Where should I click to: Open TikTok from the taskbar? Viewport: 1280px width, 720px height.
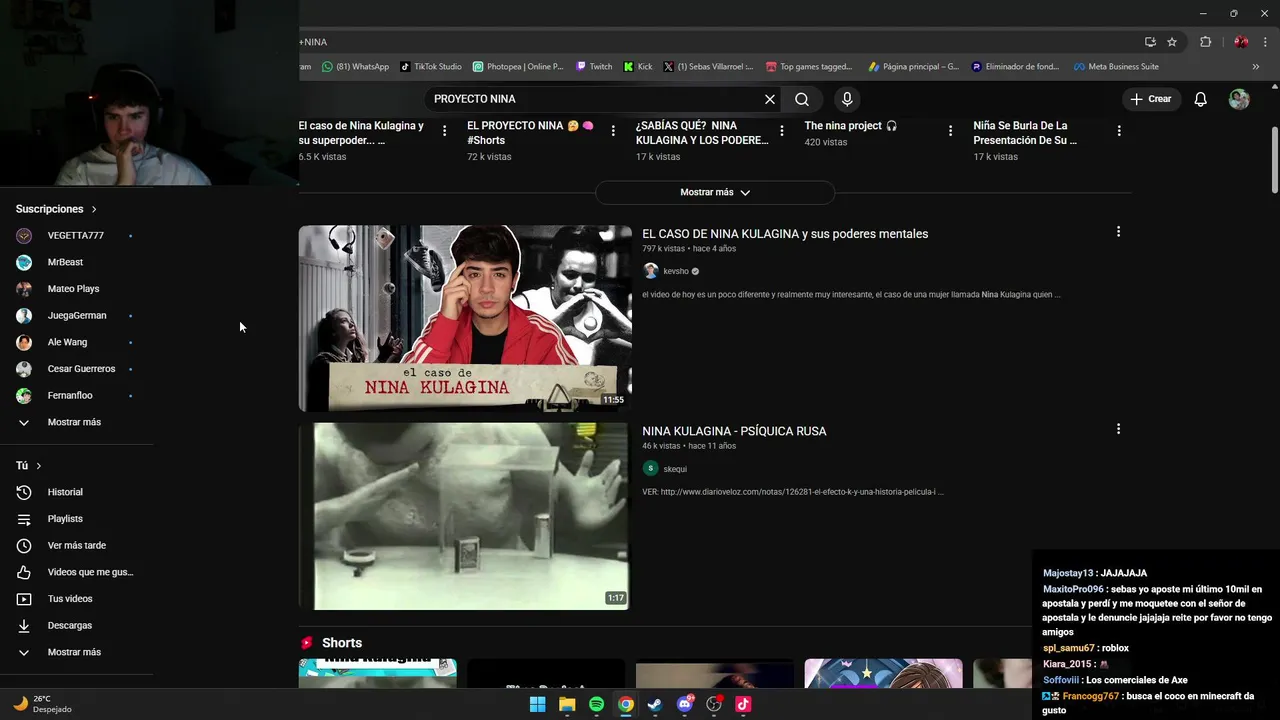pyautogui.click(x=743, y=704)
